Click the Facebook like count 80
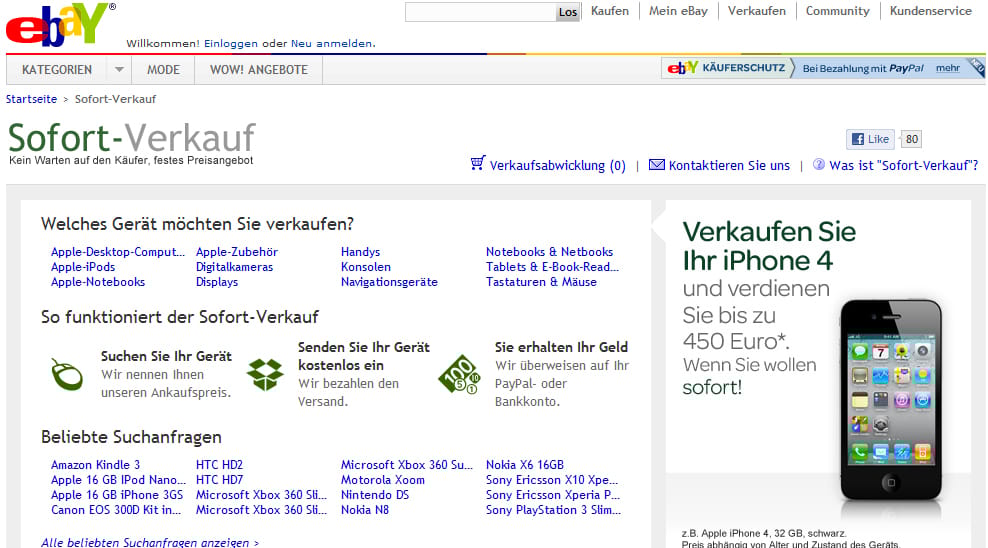Viewport: 988px width, 548px height. pyautogui.click(x=911, y=139)
